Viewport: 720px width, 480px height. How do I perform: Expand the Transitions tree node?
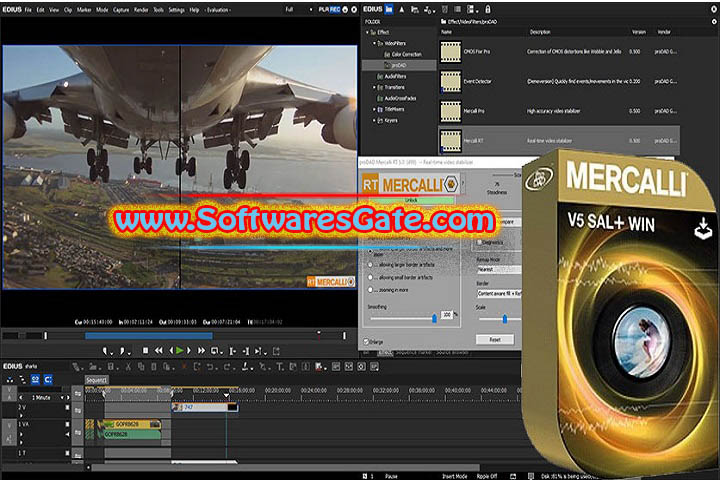point(374,87)
